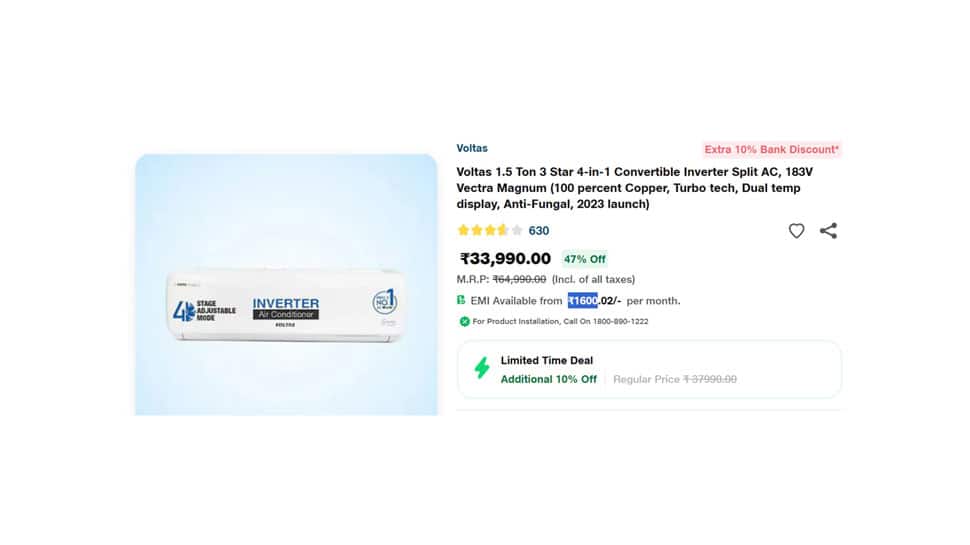Viewport: 970px width, 545px height.
Task: Click the star rating icons
Action: tap(490, 231)
